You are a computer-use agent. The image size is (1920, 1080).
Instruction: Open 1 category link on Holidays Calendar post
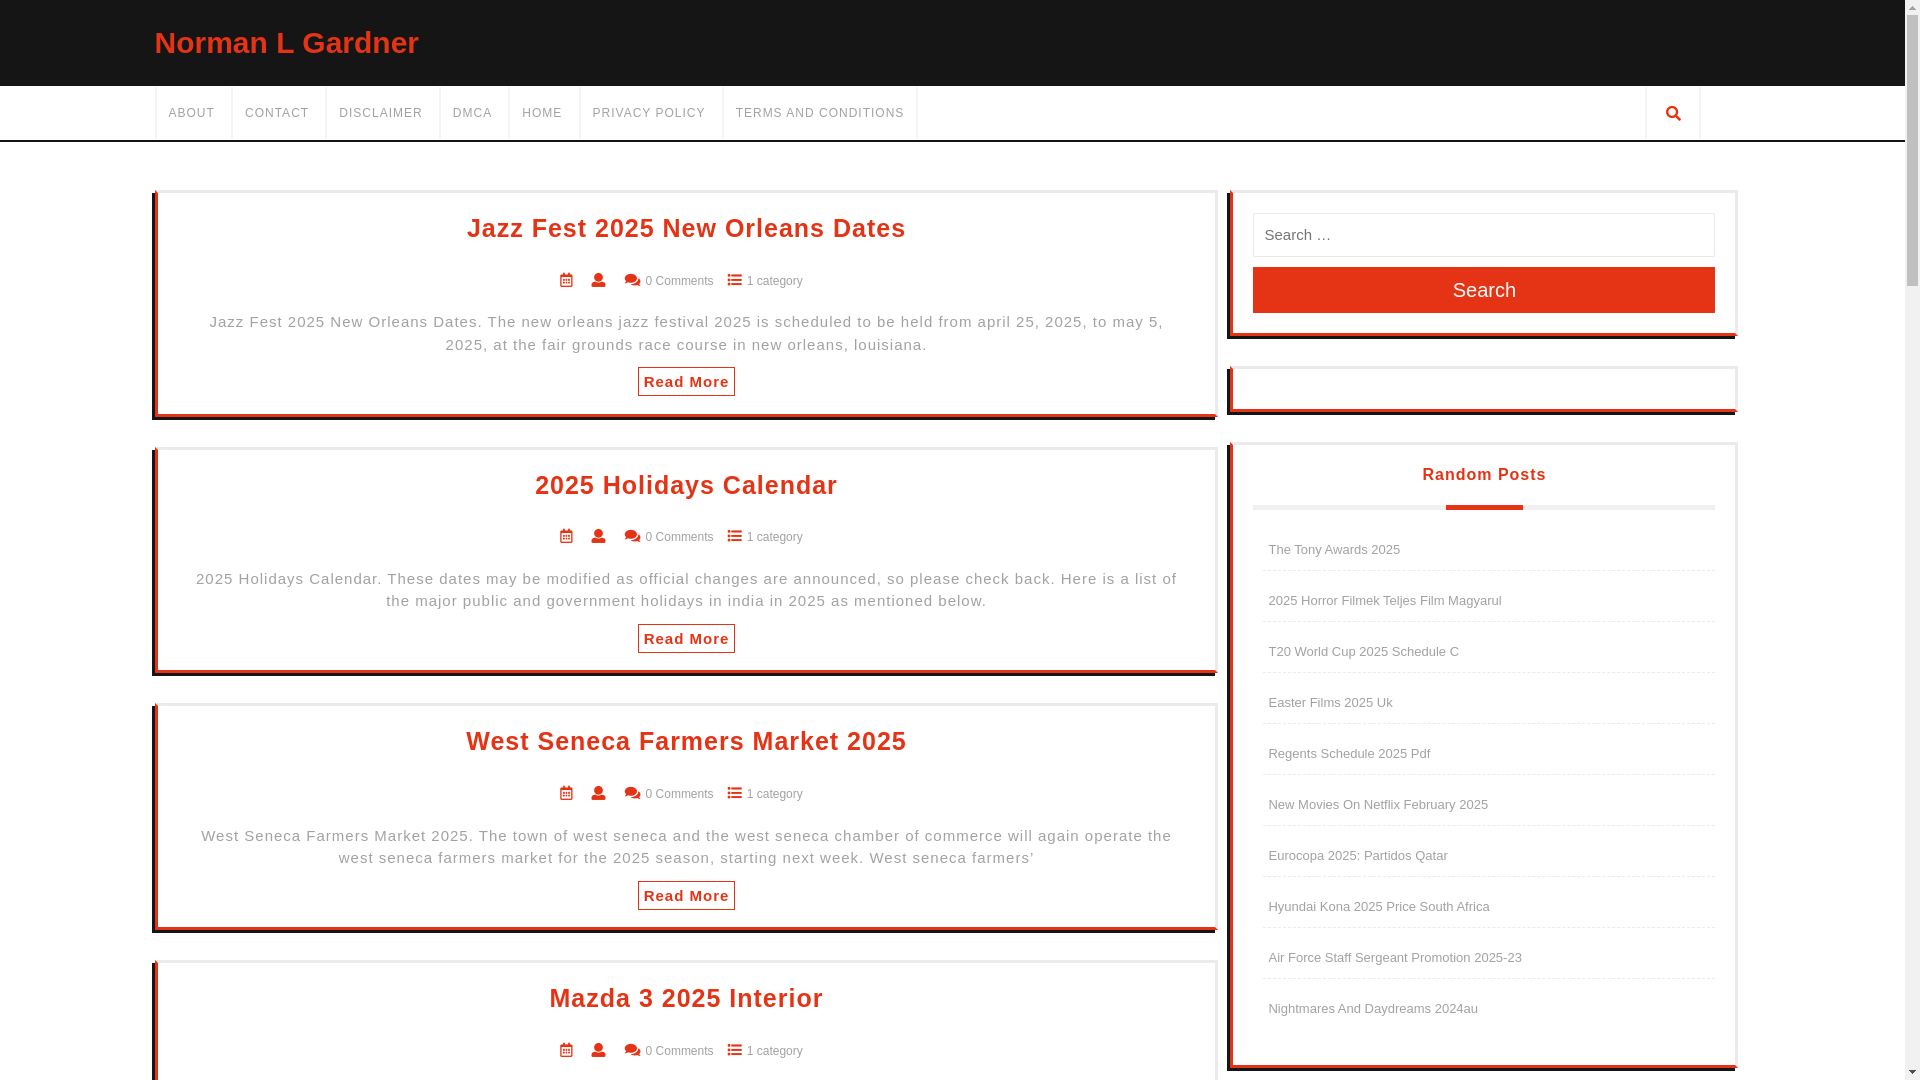(x=775, y=537)
